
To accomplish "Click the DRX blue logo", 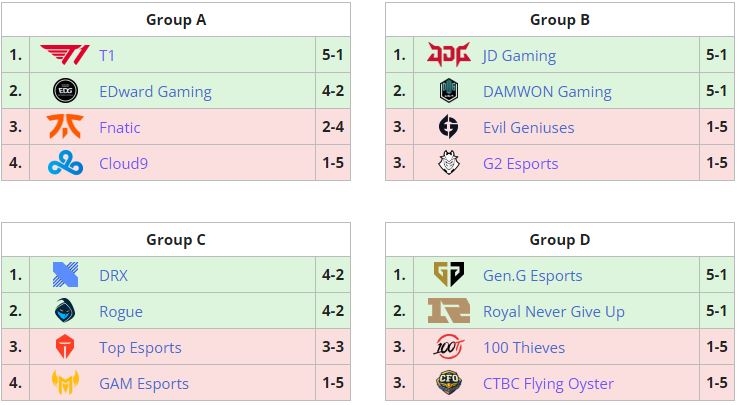I will [65, 275].
